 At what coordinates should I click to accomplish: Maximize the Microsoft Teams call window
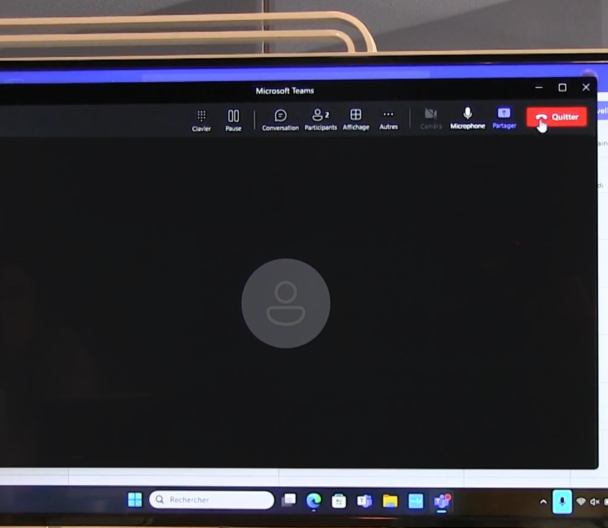tap(562, 88)
